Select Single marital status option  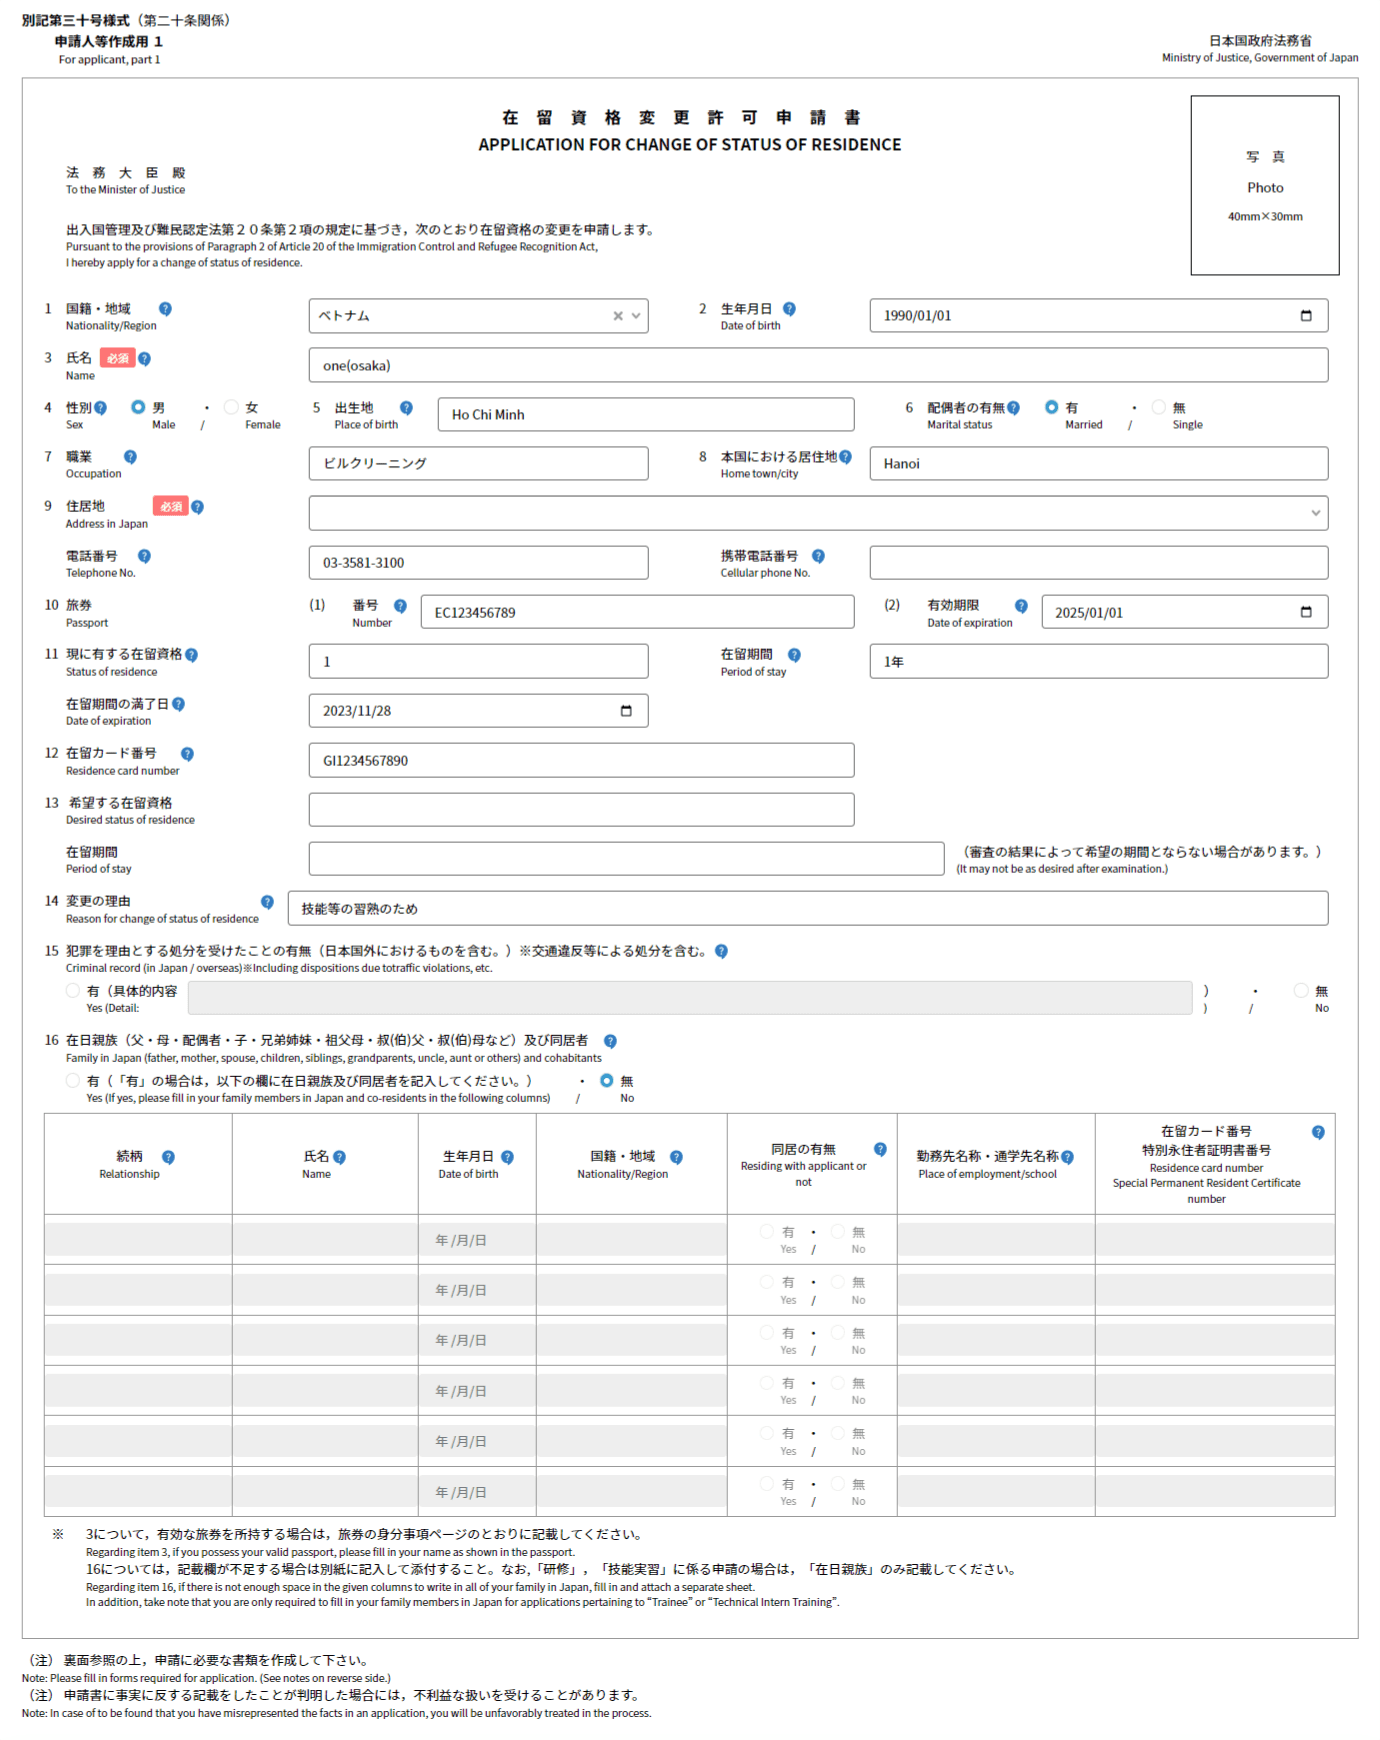[1159, 407]
